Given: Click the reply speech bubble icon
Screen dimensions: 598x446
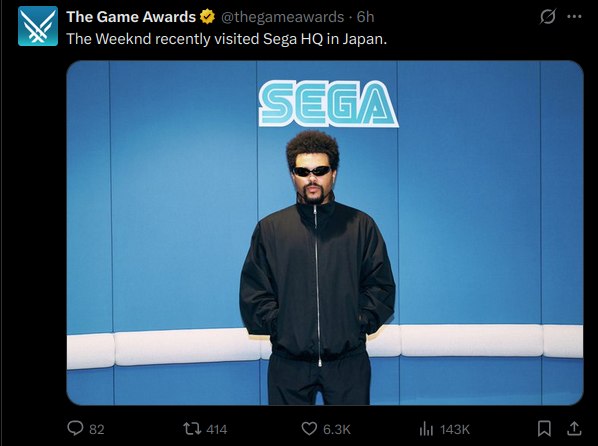Looking at the screenshot, I should tap(75, 428).
